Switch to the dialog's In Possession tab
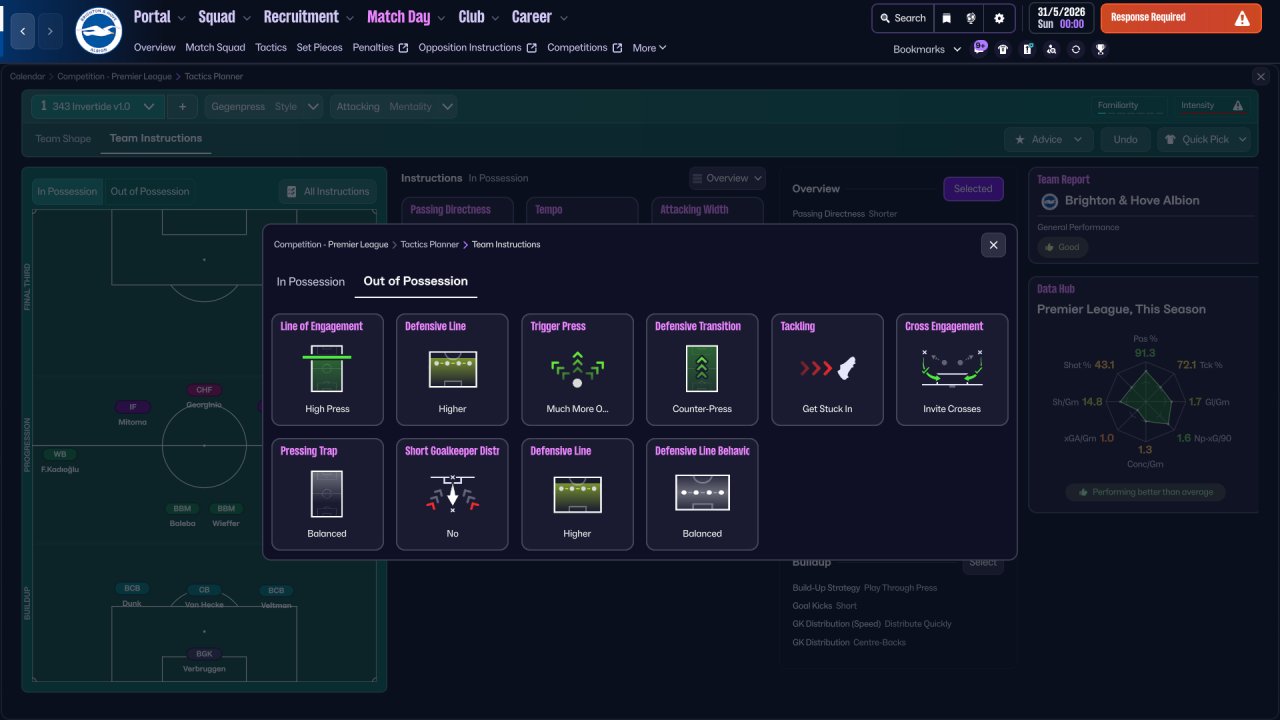The image size is (1280, 720). pos(311,282)
